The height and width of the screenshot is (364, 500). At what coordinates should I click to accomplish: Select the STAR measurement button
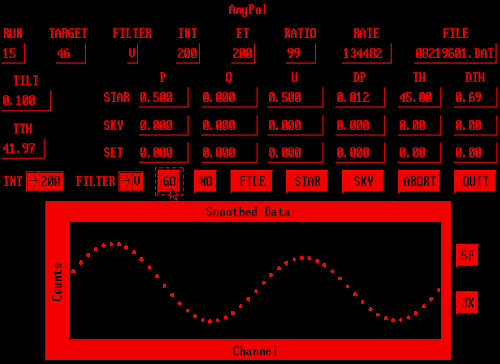pos(307,181)
